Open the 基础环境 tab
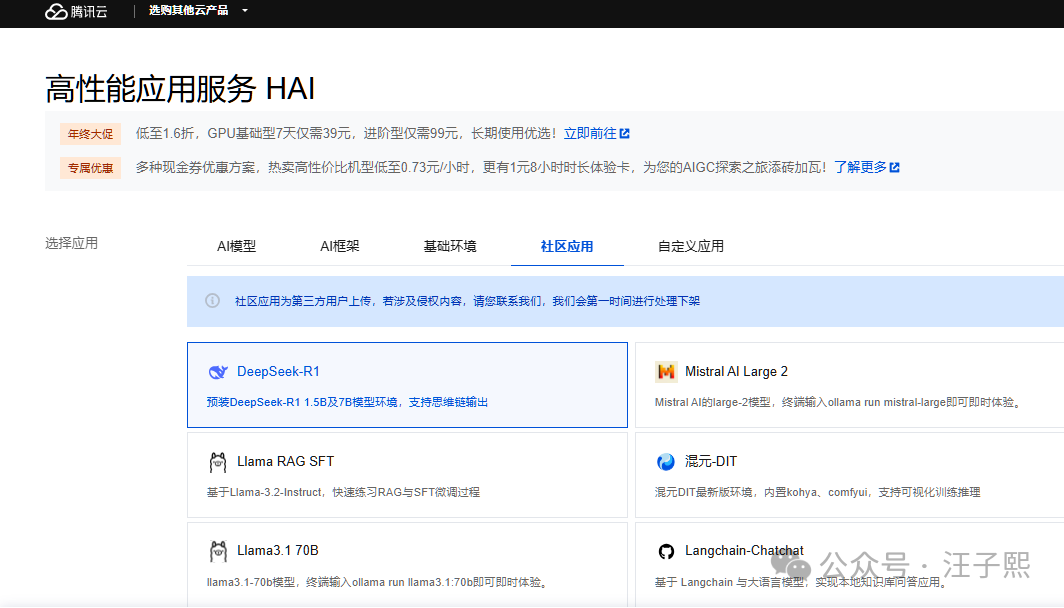The width and height of the screenshot is (1064, 608). tap(450, 246)
